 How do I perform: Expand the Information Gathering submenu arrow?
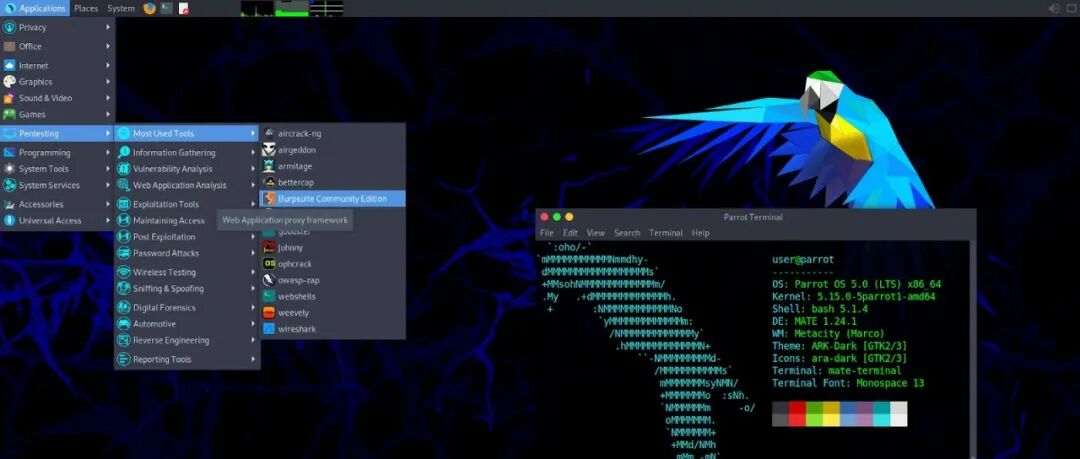coord(253,152)
